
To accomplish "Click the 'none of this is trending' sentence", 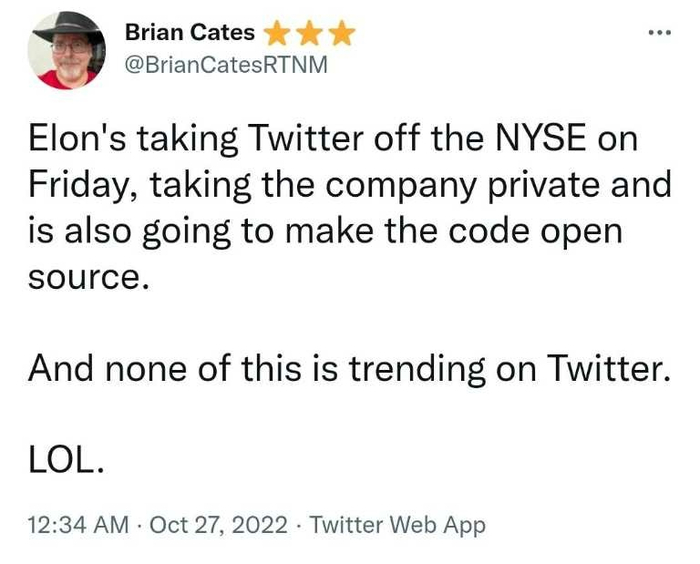I will click(x=260, y=369).
